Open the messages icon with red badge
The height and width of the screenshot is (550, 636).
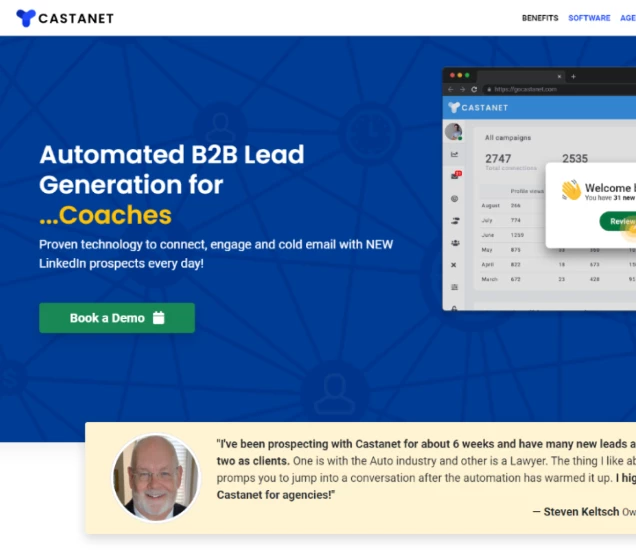click(x=456, y=175)
